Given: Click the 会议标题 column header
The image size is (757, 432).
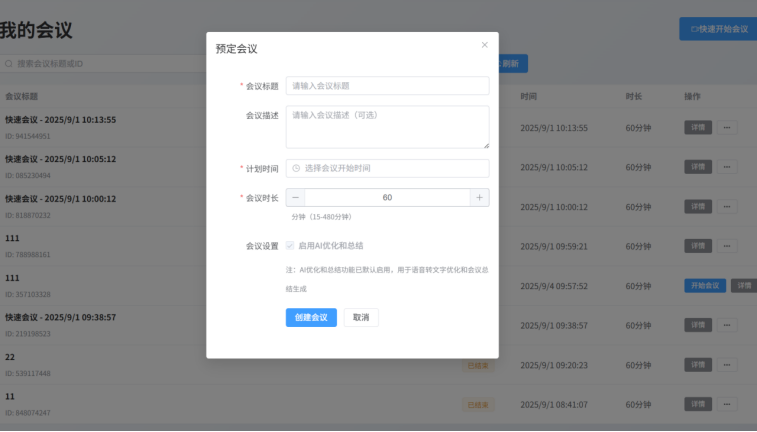Looking at the screenshot, I should (21, 97).
